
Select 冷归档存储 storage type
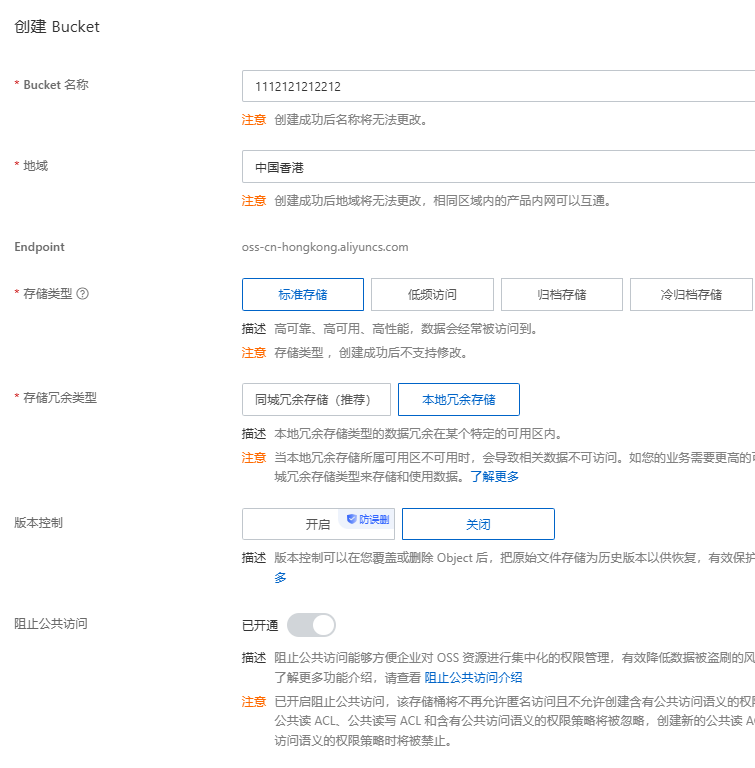click(x=691, y=294)
